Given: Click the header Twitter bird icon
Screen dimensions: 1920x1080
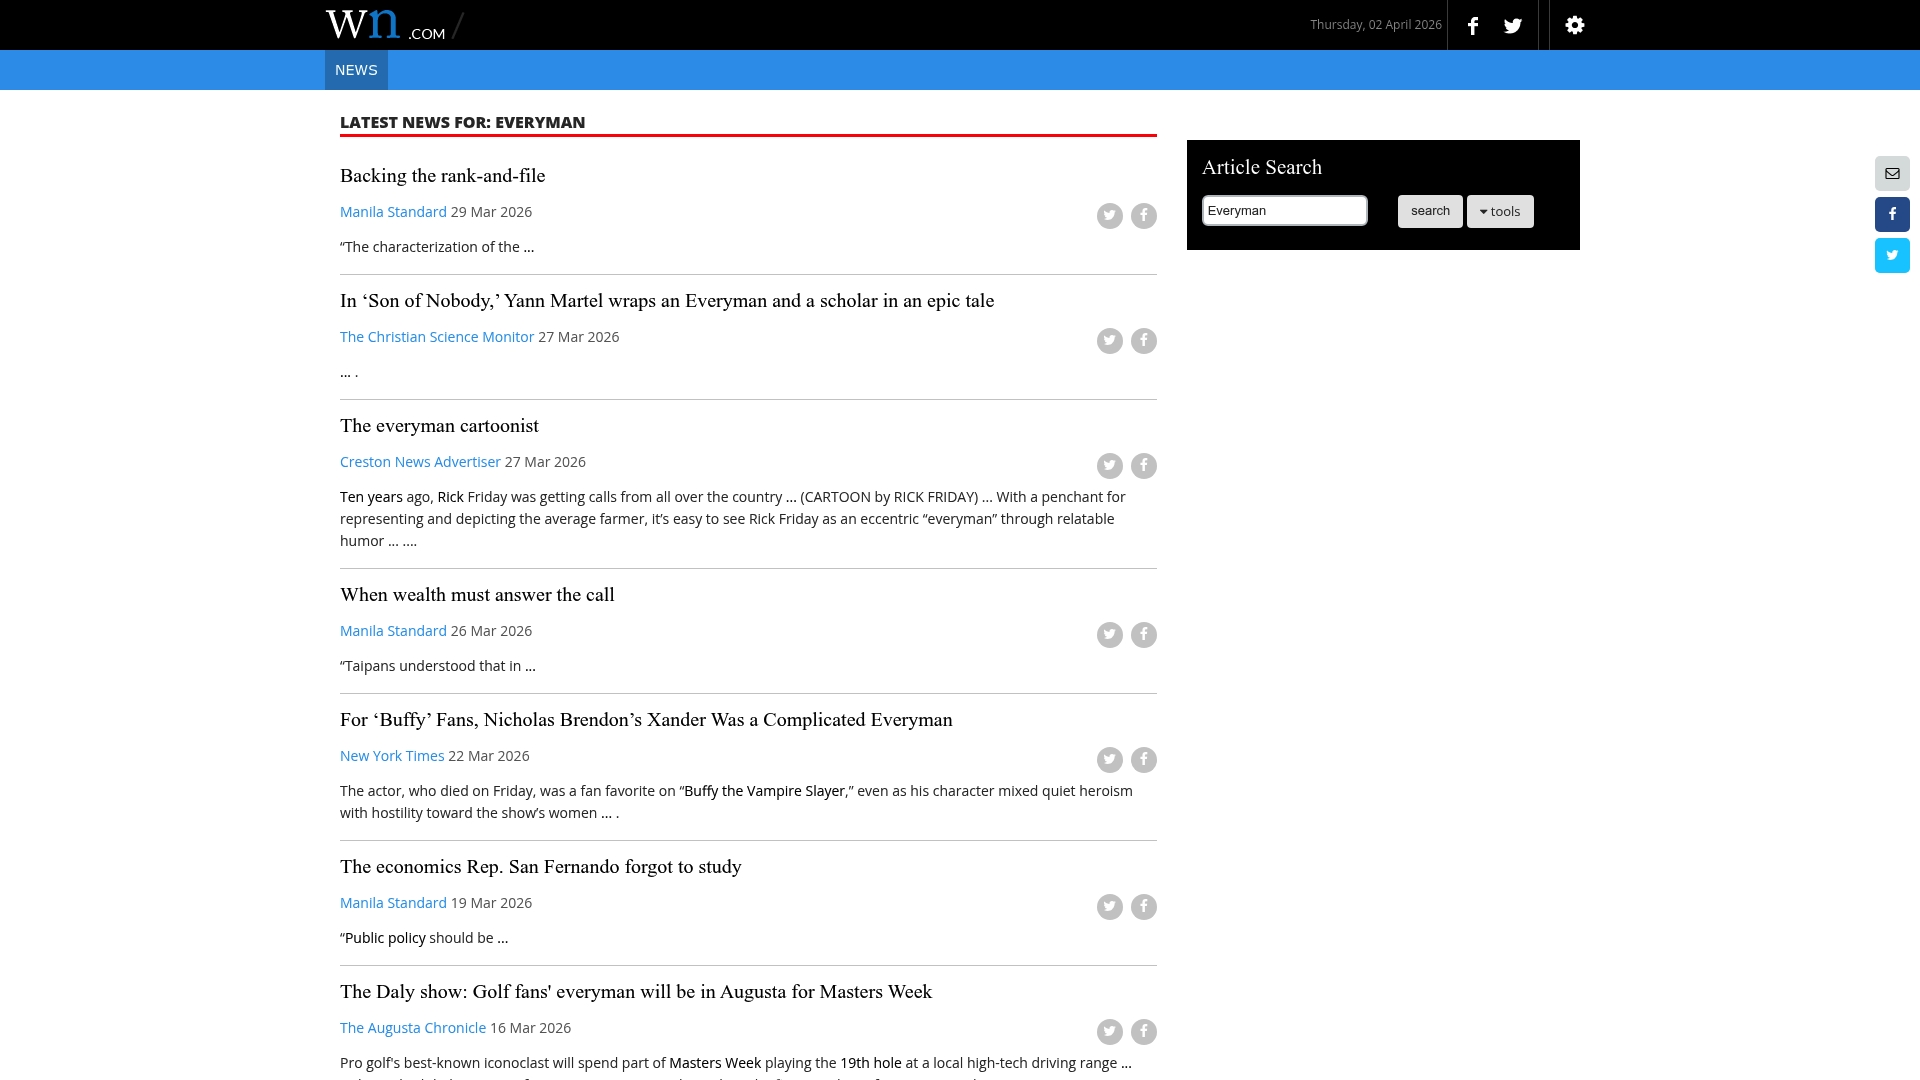Looking at the screenshot, I should [1513, 26].
